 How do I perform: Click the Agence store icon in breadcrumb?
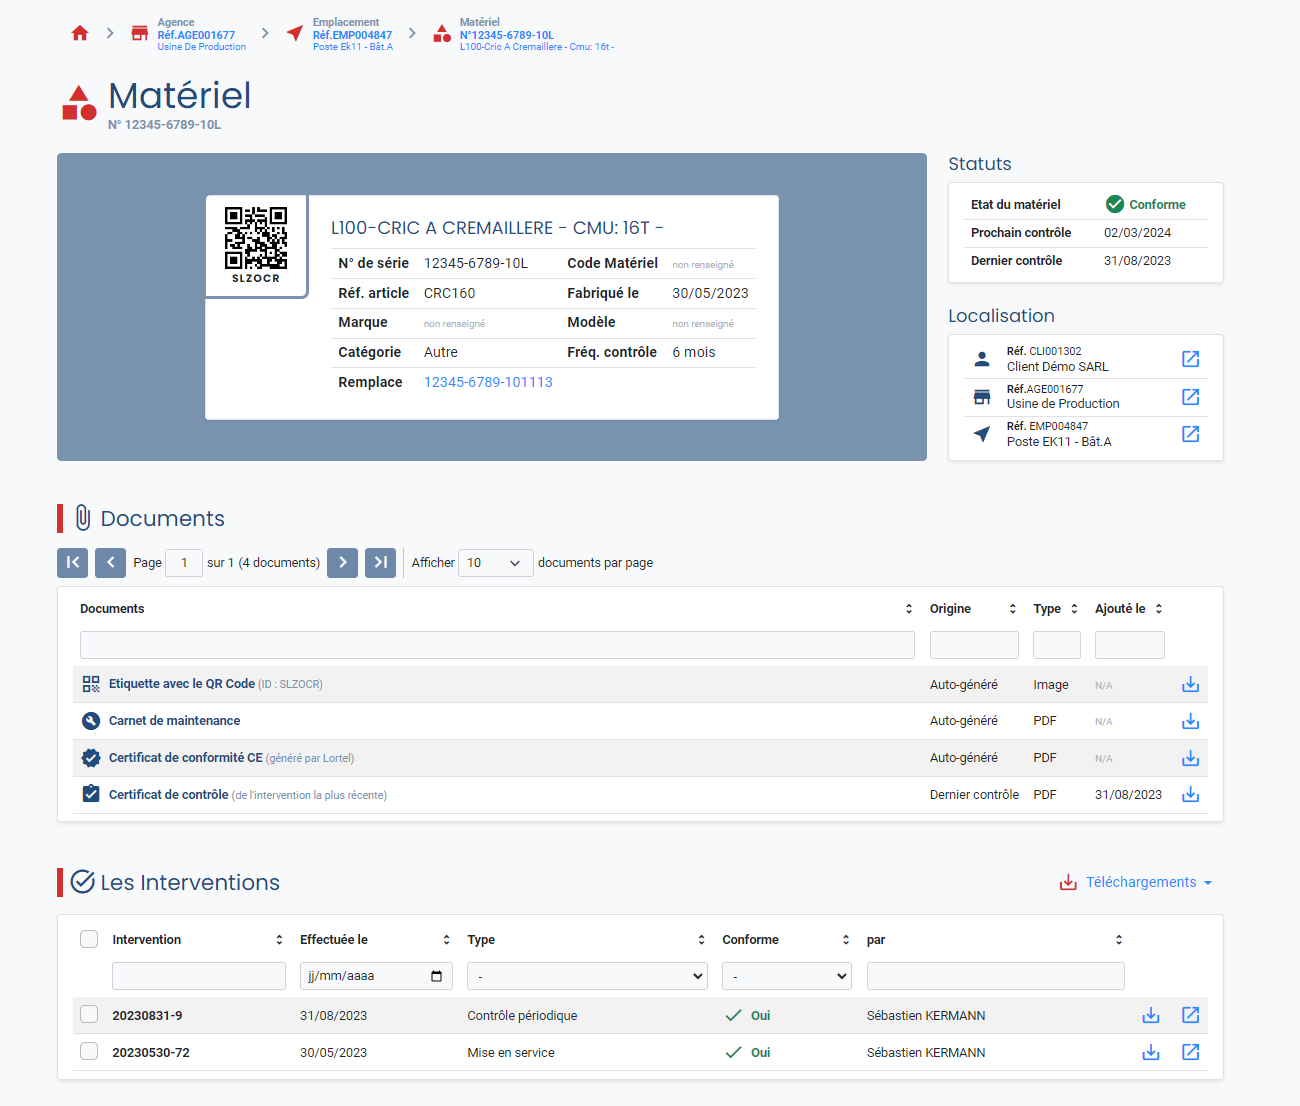point(140,33)
